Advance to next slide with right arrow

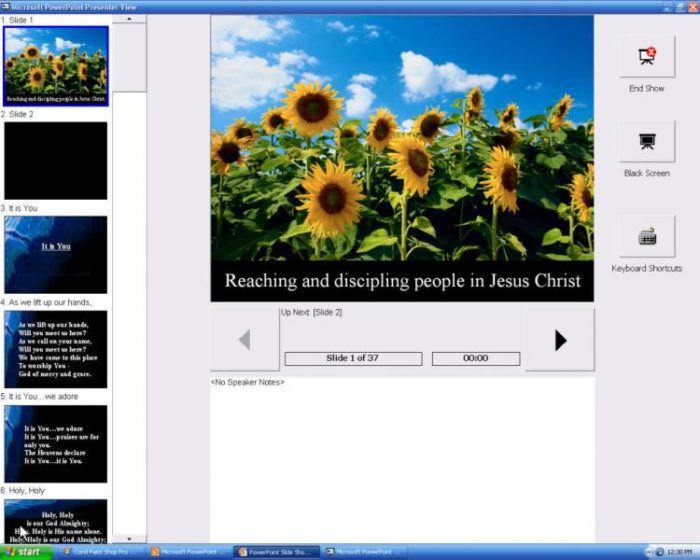click(x=560, y=340)
